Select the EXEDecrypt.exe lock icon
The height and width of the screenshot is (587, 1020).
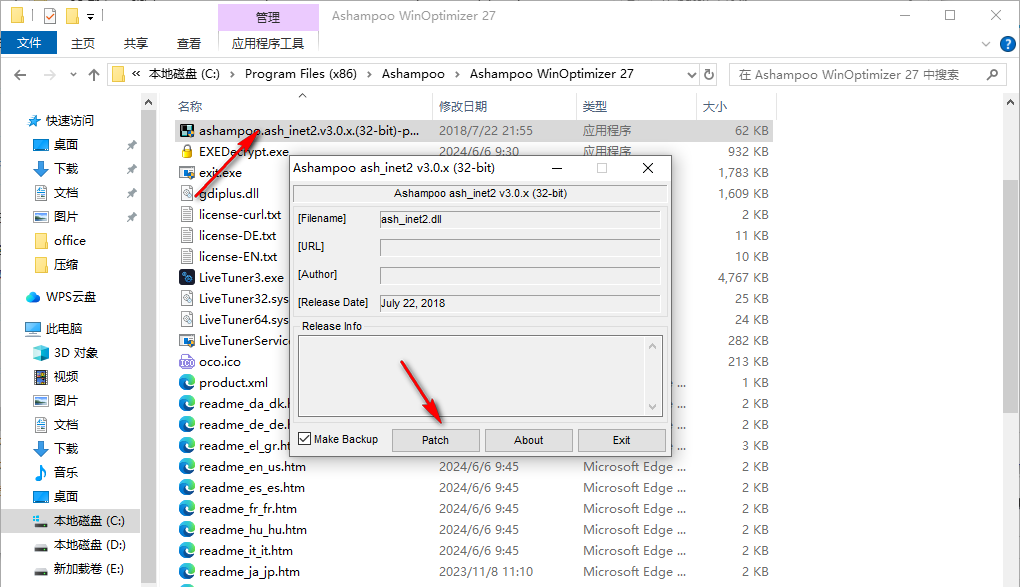[187, 151]
